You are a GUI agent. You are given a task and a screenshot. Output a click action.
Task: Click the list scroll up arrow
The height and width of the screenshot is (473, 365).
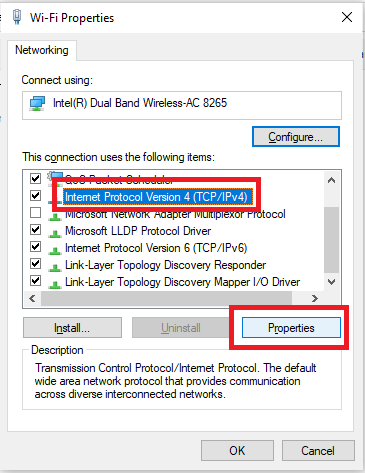click(331, 180)
